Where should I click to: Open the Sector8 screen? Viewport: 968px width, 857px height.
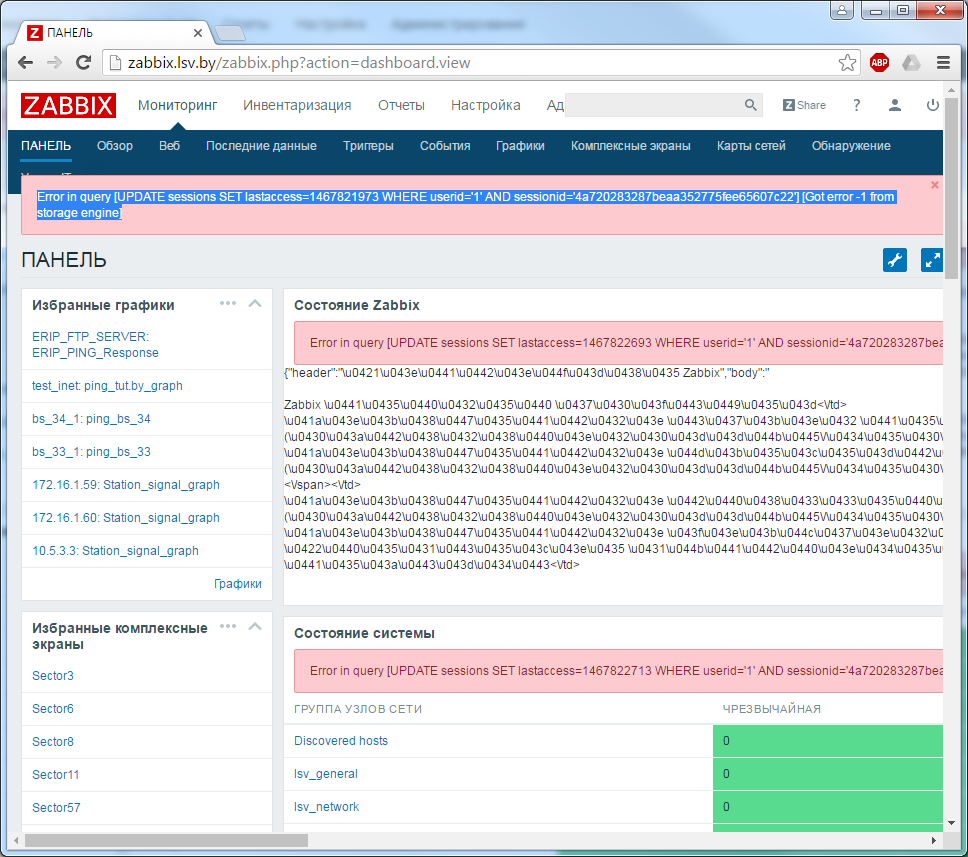click(52, 742)
